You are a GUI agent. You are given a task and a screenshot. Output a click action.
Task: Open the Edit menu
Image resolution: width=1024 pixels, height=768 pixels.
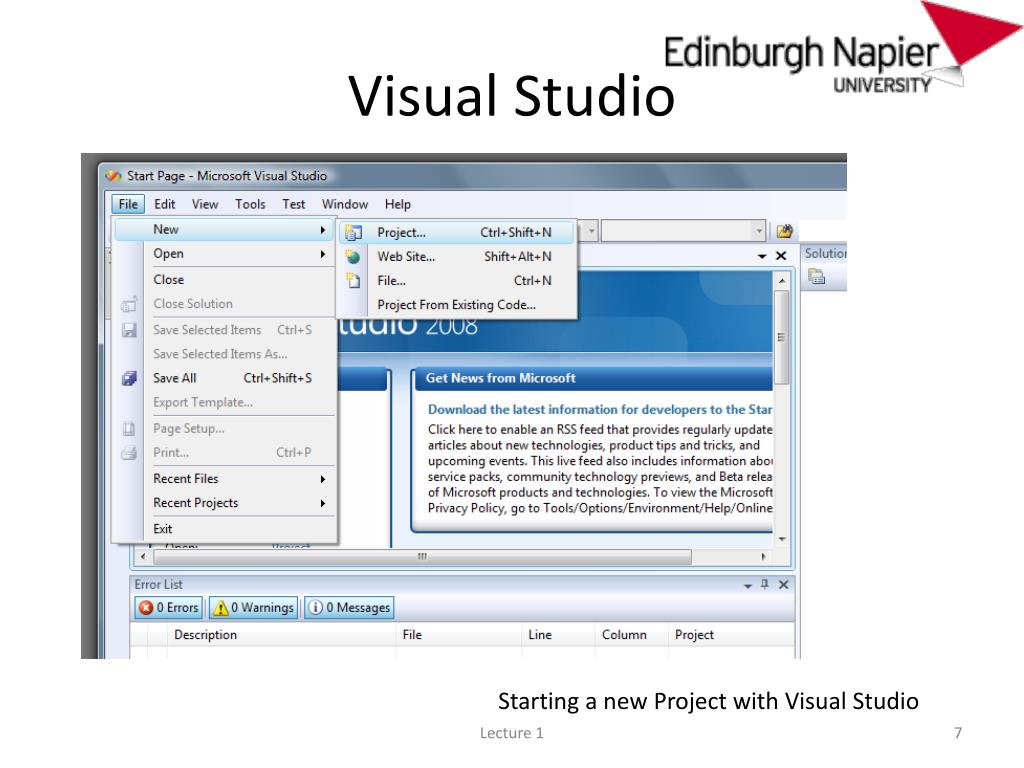point(165,204)
